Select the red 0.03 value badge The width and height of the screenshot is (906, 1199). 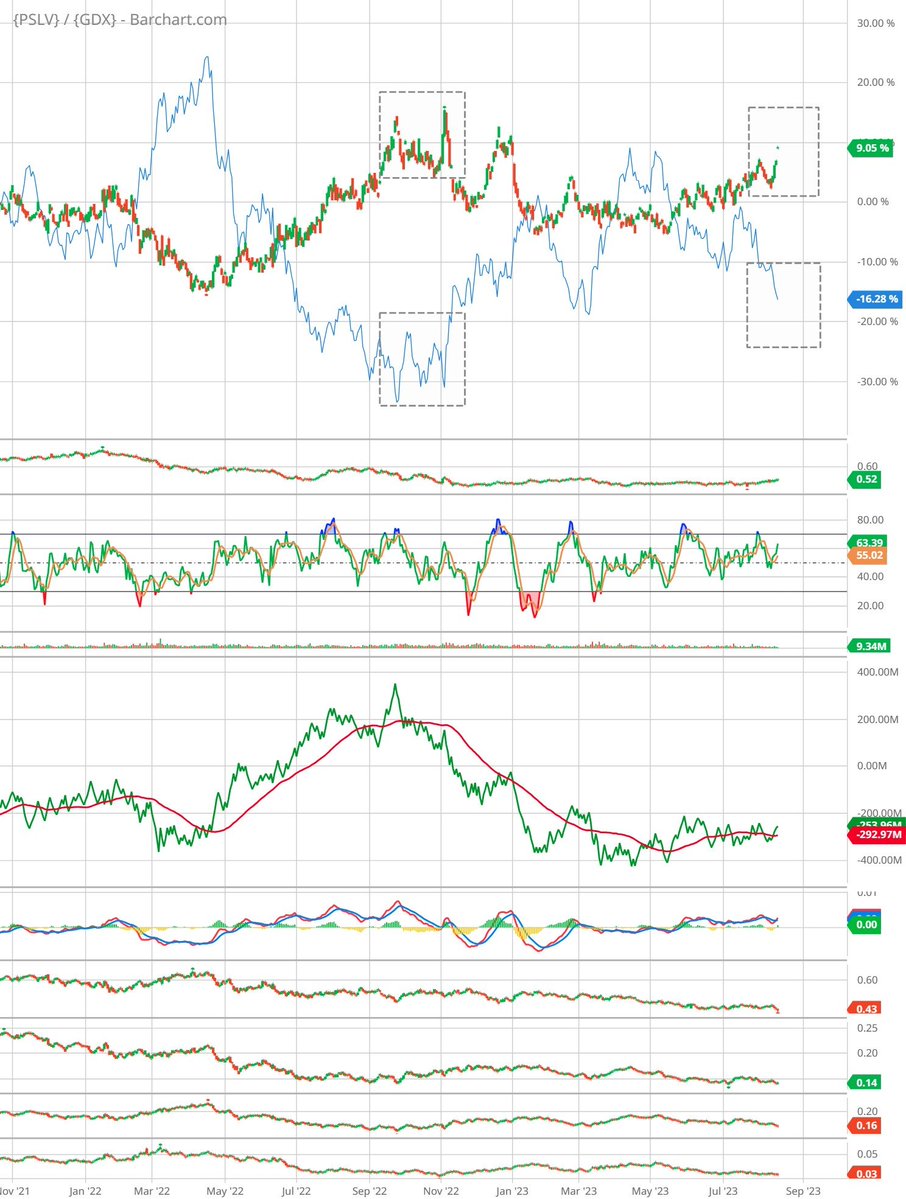(865, 1174)
